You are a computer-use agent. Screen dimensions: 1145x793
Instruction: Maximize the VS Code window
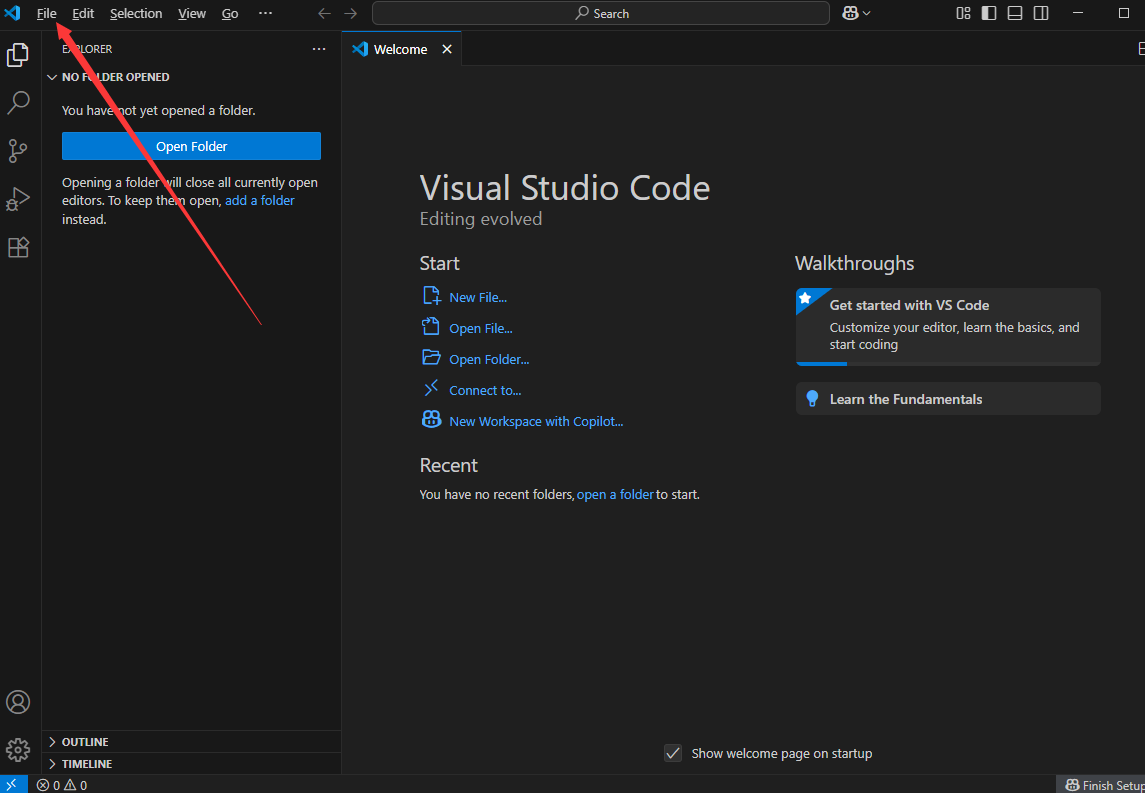click(x=1124, y=13)
